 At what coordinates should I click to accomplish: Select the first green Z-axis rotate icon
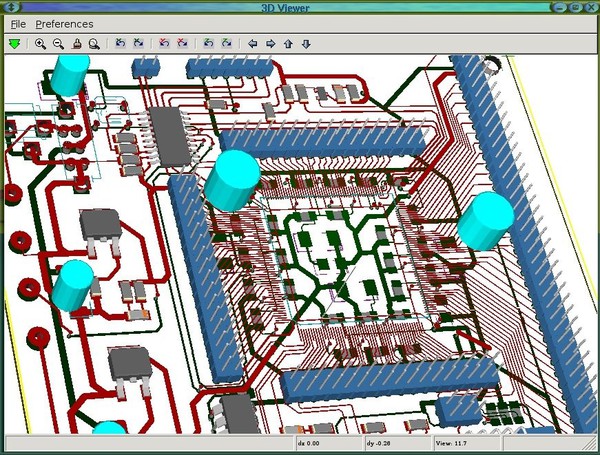coord(208,44)
